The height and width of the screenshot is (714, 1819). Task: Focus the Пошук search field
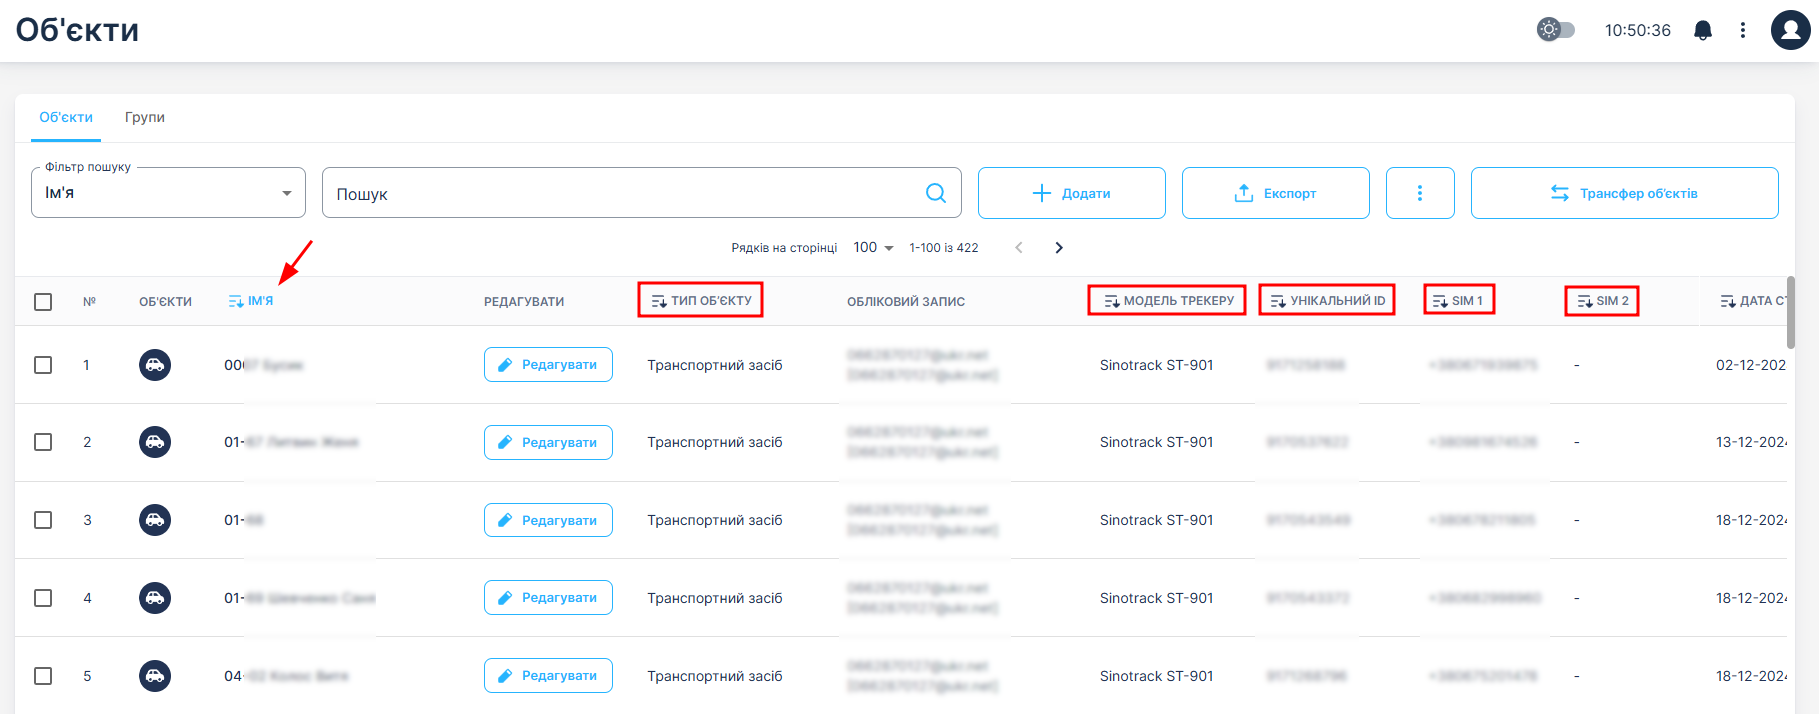tap(642, 193)
